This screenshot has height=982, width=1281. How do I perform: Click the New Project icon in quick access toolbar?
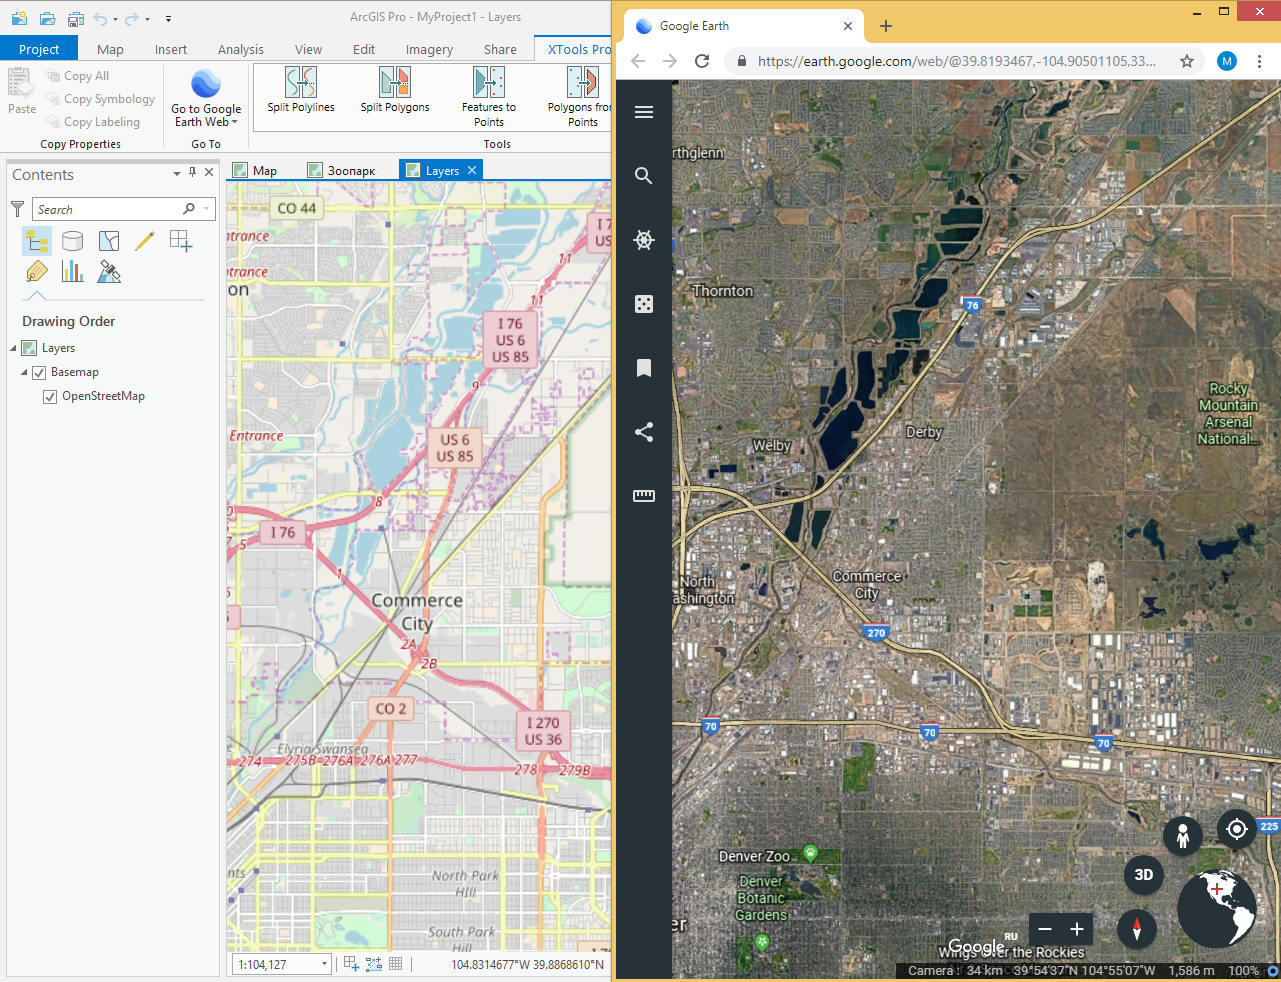click(x=19, y=18)
